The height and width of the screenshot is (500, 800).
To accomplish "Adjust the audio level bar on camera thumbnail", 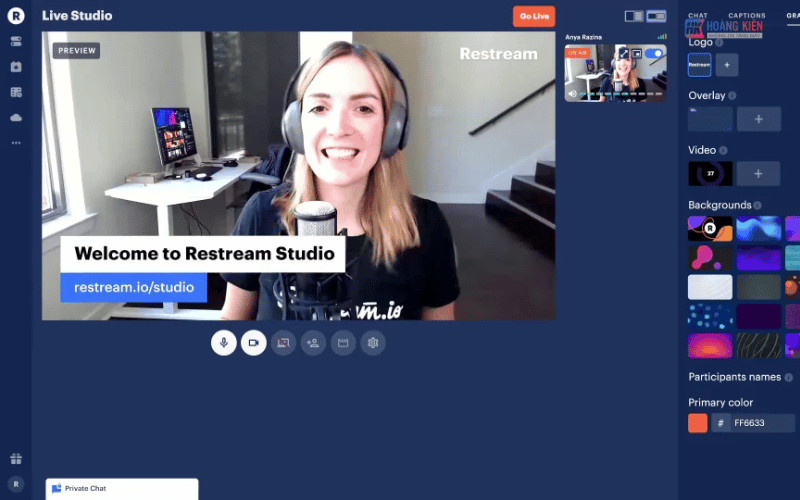I will [x=621, y=94].
